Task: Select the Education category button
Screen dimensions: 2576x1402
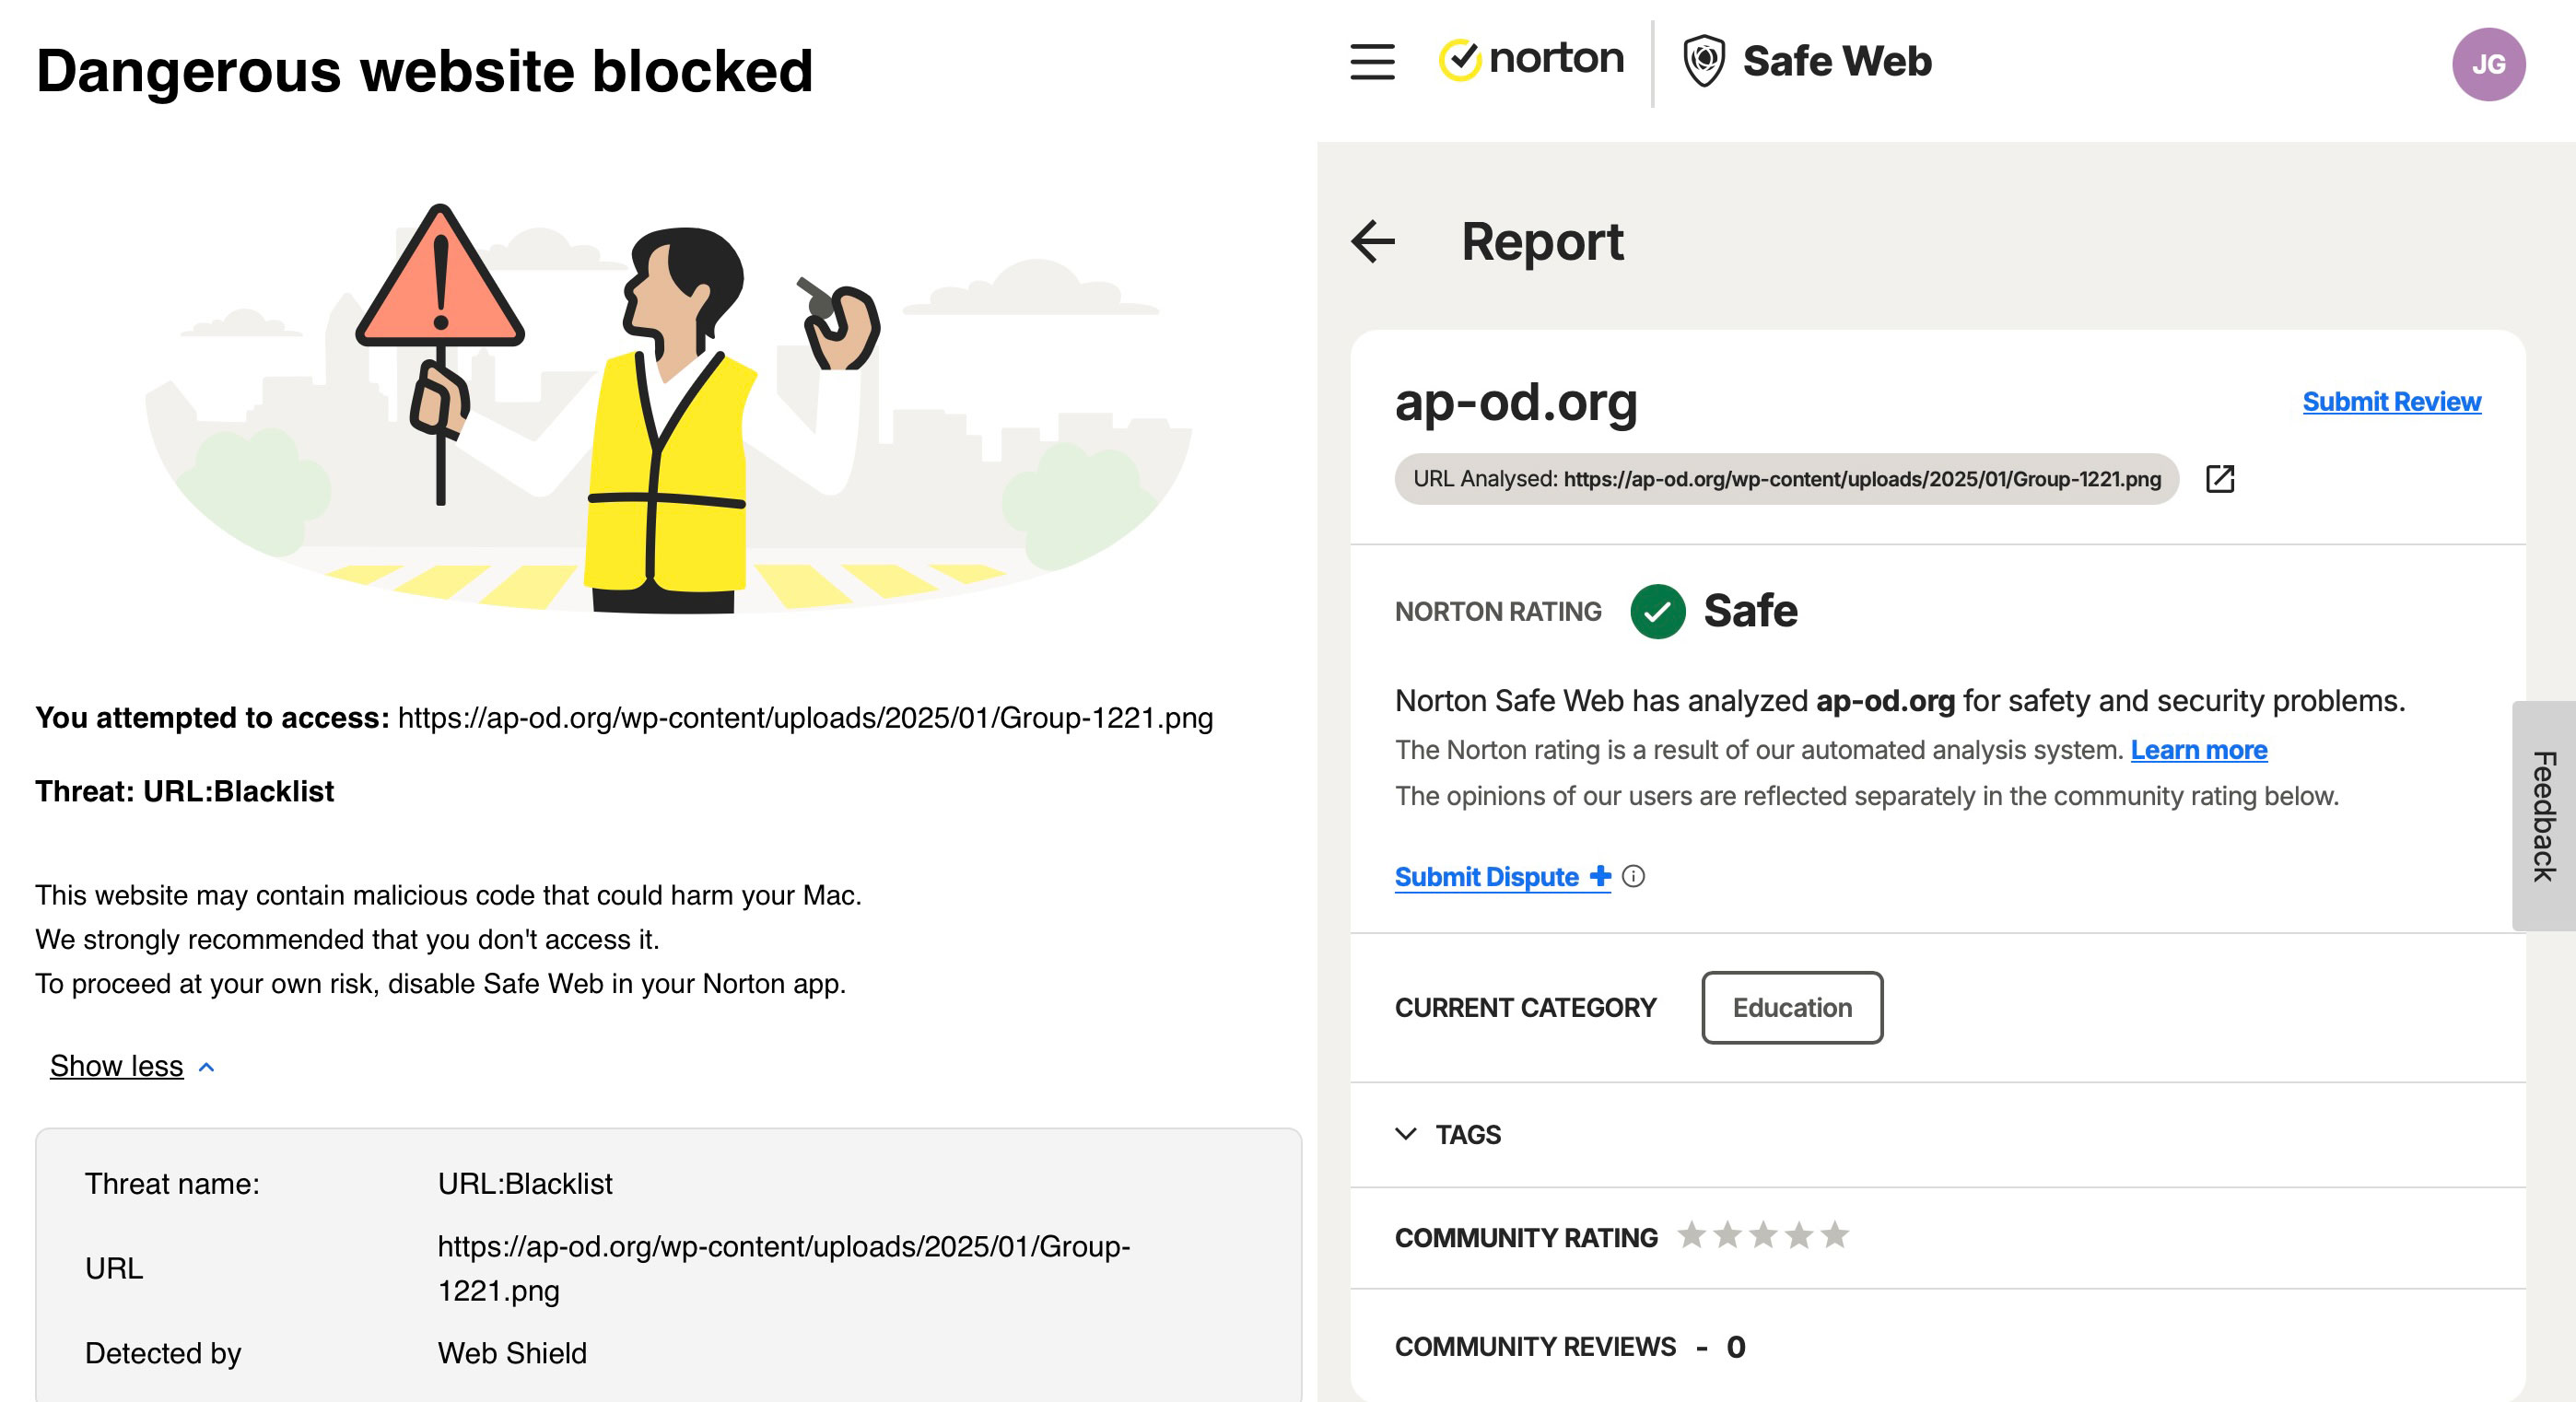Action: [1791, 1008]
